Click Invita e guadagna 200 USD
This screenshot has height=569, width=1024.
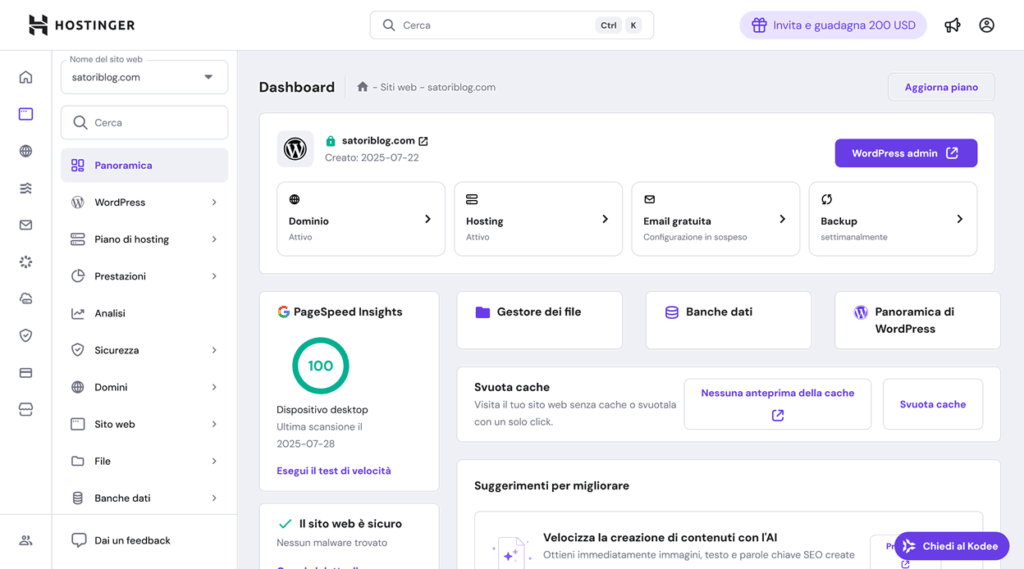point(833,25)
